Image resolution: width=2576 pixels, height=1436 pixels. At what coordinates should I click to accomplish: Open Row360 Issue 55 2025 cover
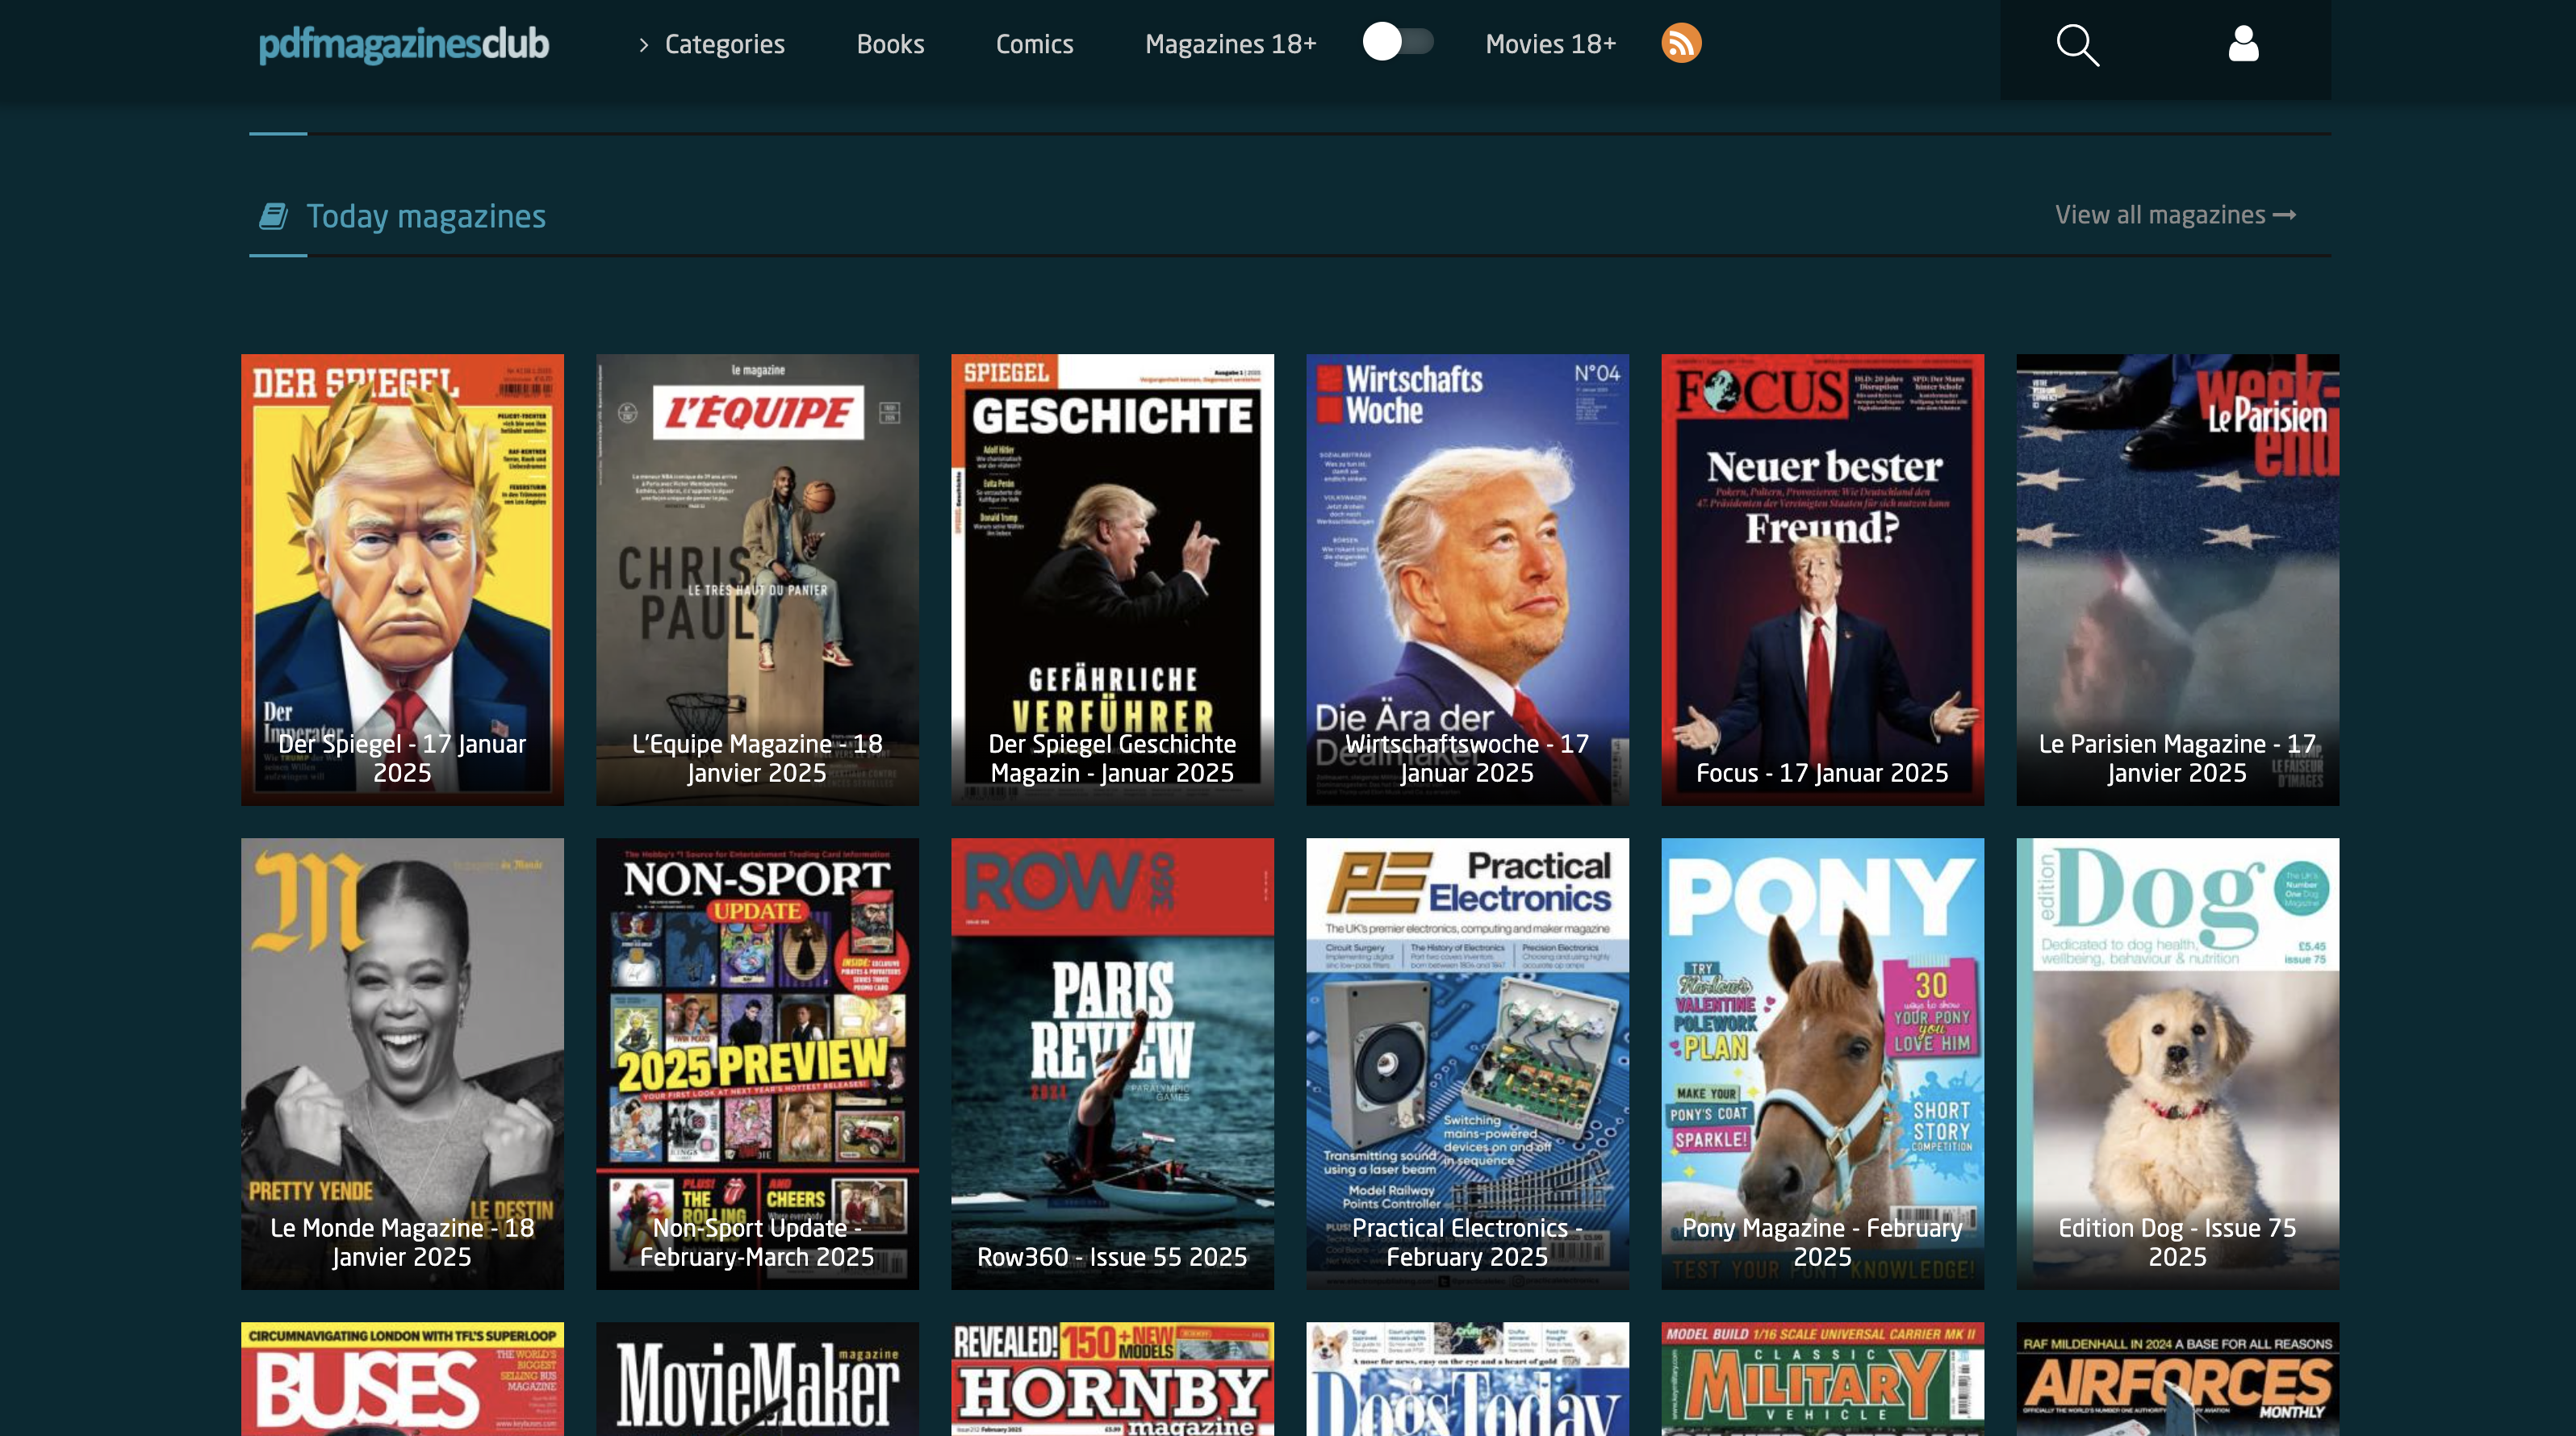click(1112, 1064)
